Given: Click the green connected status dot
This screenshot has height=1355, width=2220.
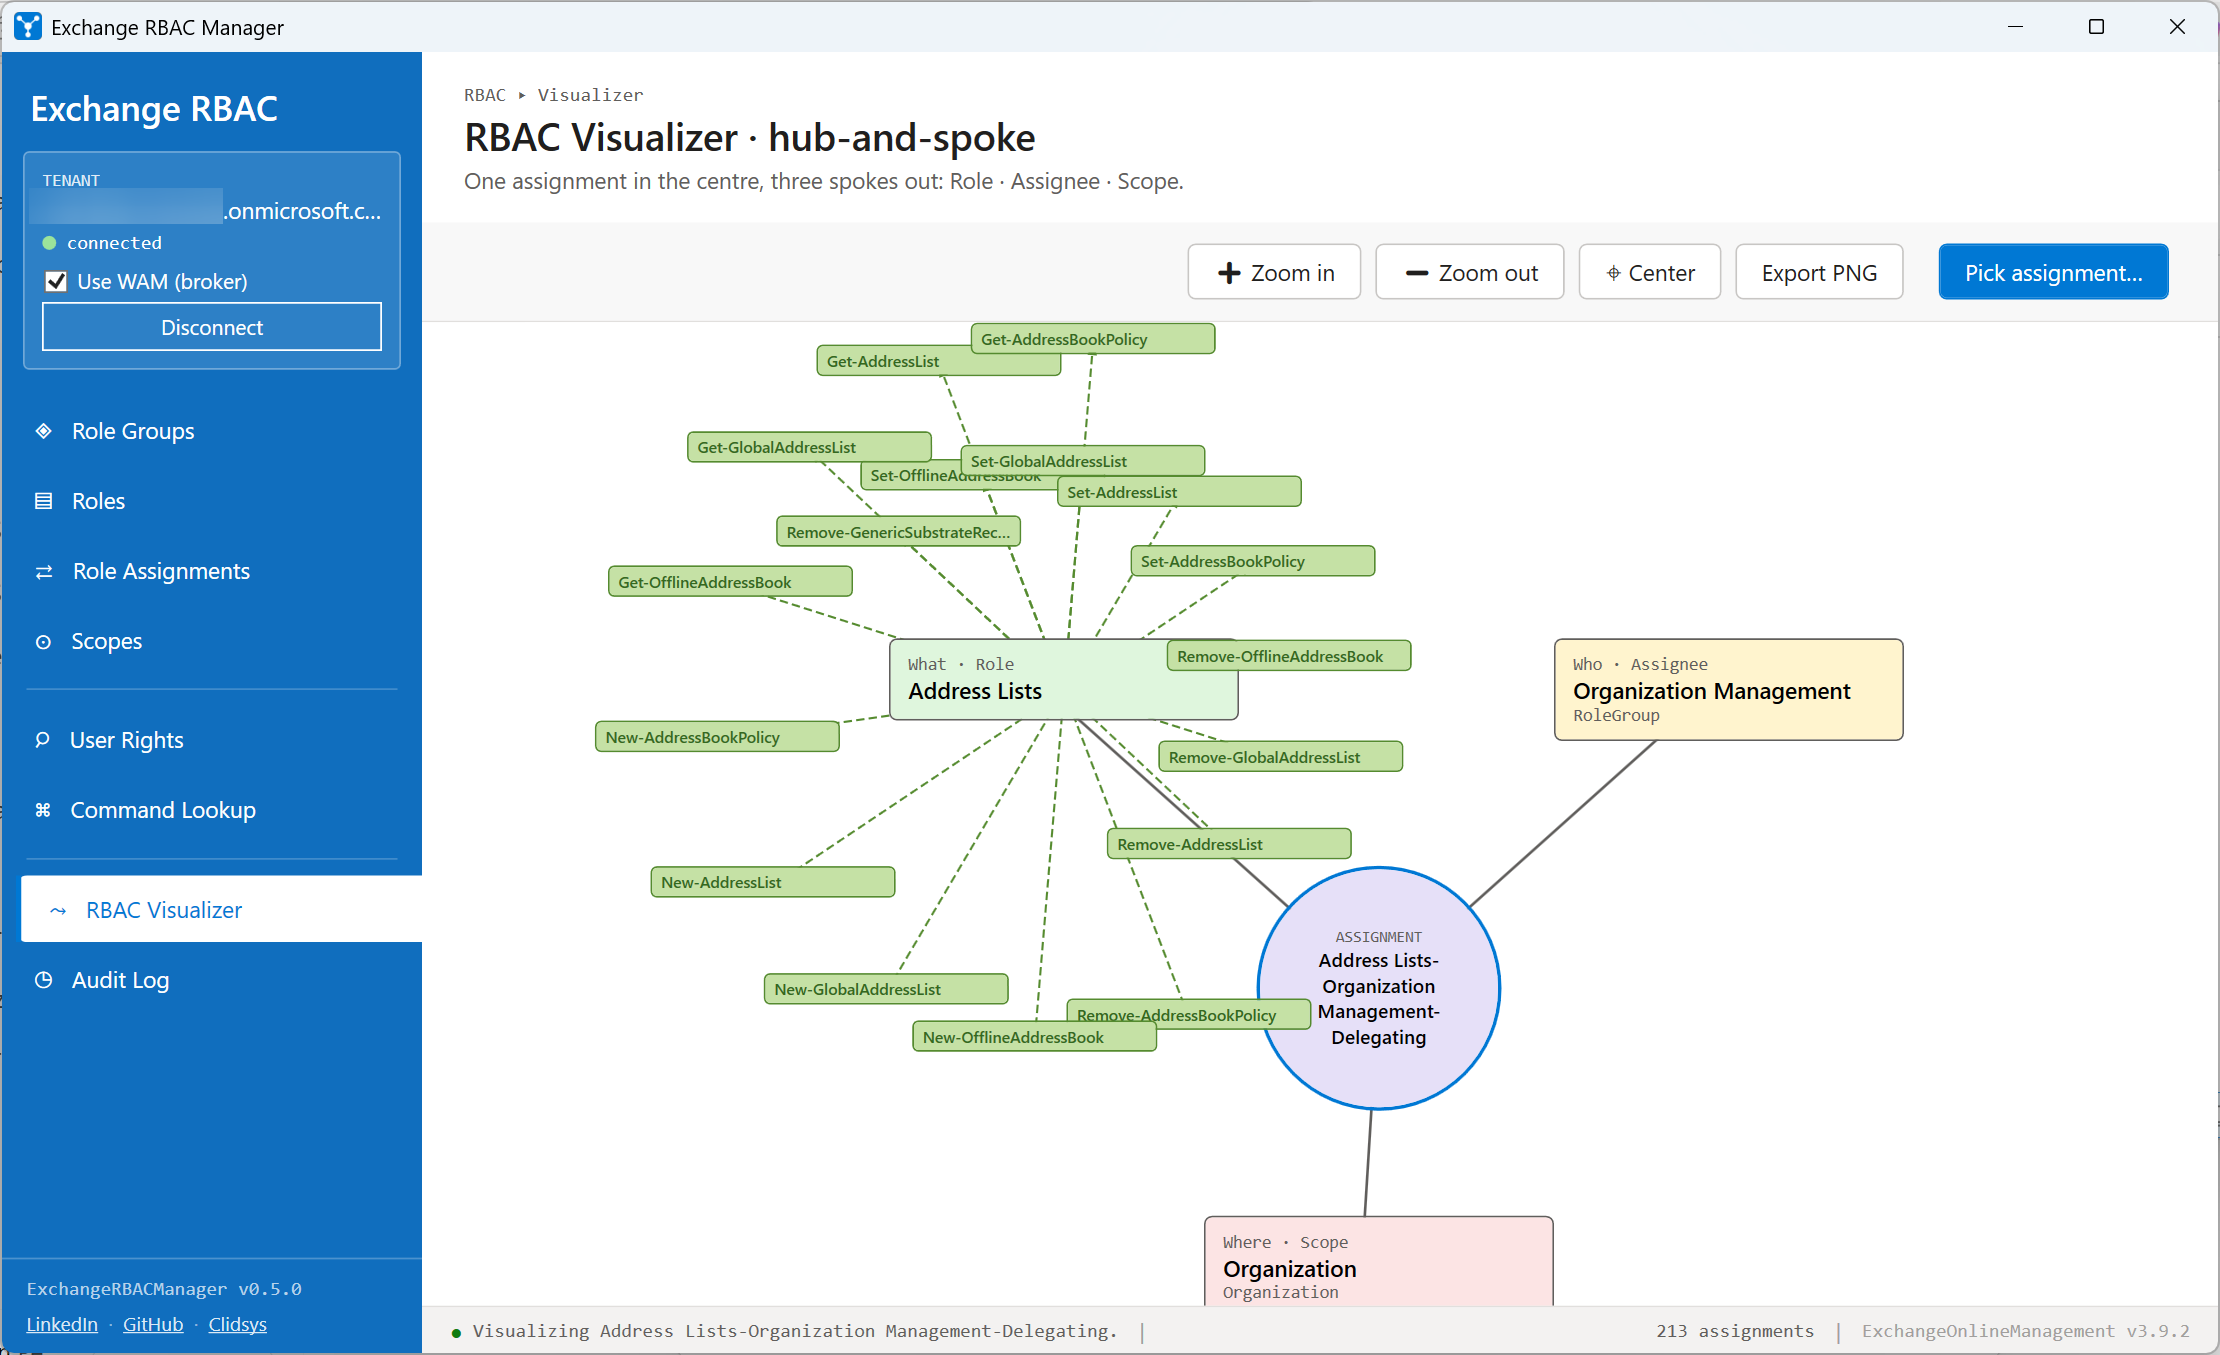Looking at the screenshot, I should pyautogui.click(x=49, y=243).
